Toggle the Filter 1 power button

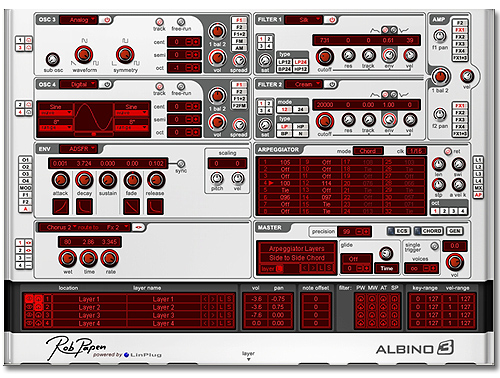(332, 20)
